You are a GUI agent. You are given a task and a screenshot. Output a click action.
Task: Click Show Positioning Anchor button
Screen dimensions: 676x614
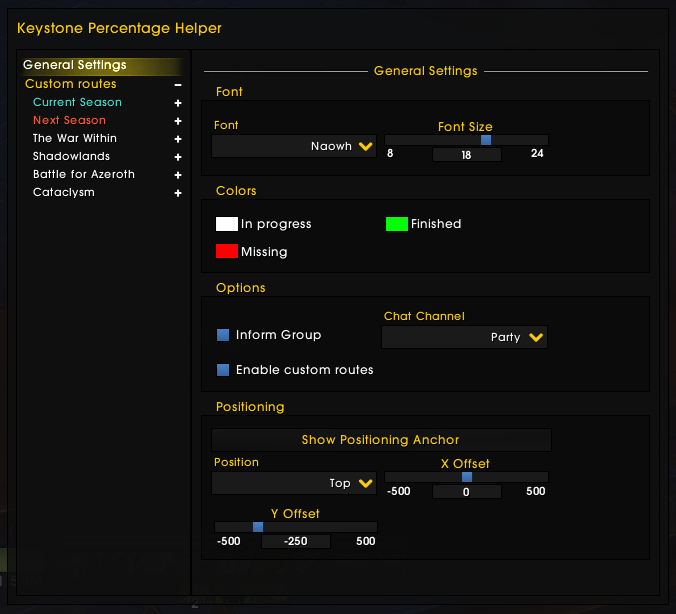coord(381,440)
